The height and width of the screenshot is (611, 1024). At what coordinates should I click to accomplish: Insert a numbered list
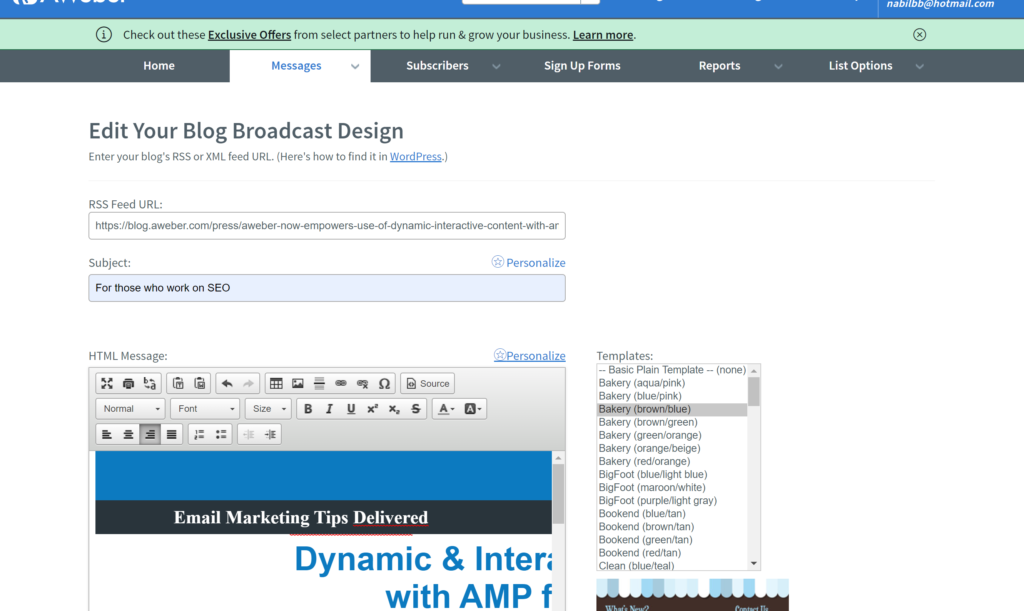(x=200, y=434)
